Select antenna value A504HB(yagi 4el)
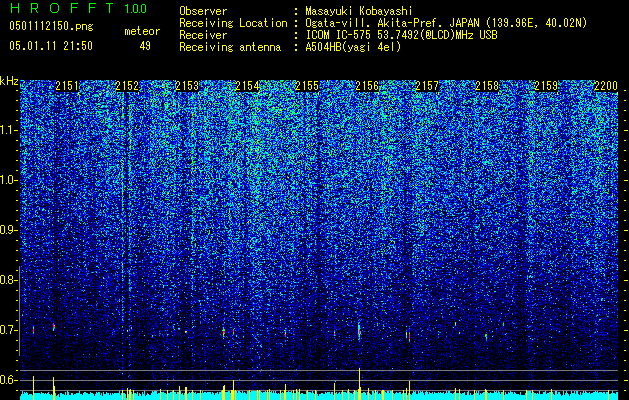The image size is (629, 400). (x=353, y=47)
